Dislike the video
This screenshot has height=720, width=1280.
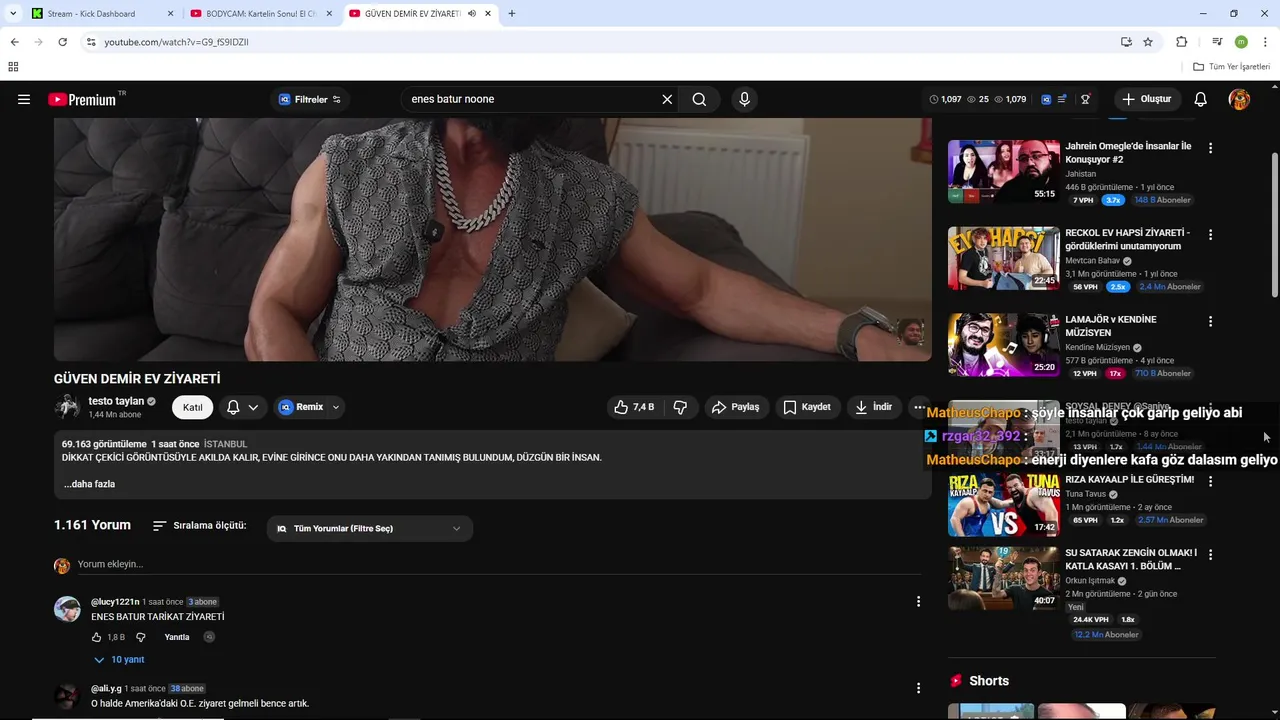point(680,407)
